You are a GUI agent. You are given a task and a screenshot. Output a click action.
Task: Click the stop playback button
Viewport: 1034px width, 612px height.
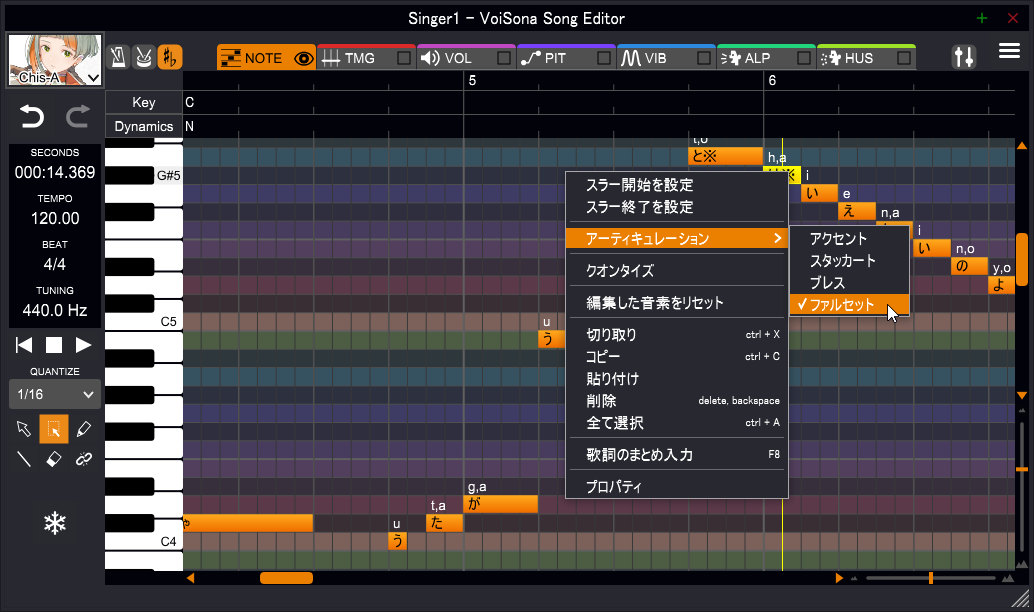click(x=53, y=345)
